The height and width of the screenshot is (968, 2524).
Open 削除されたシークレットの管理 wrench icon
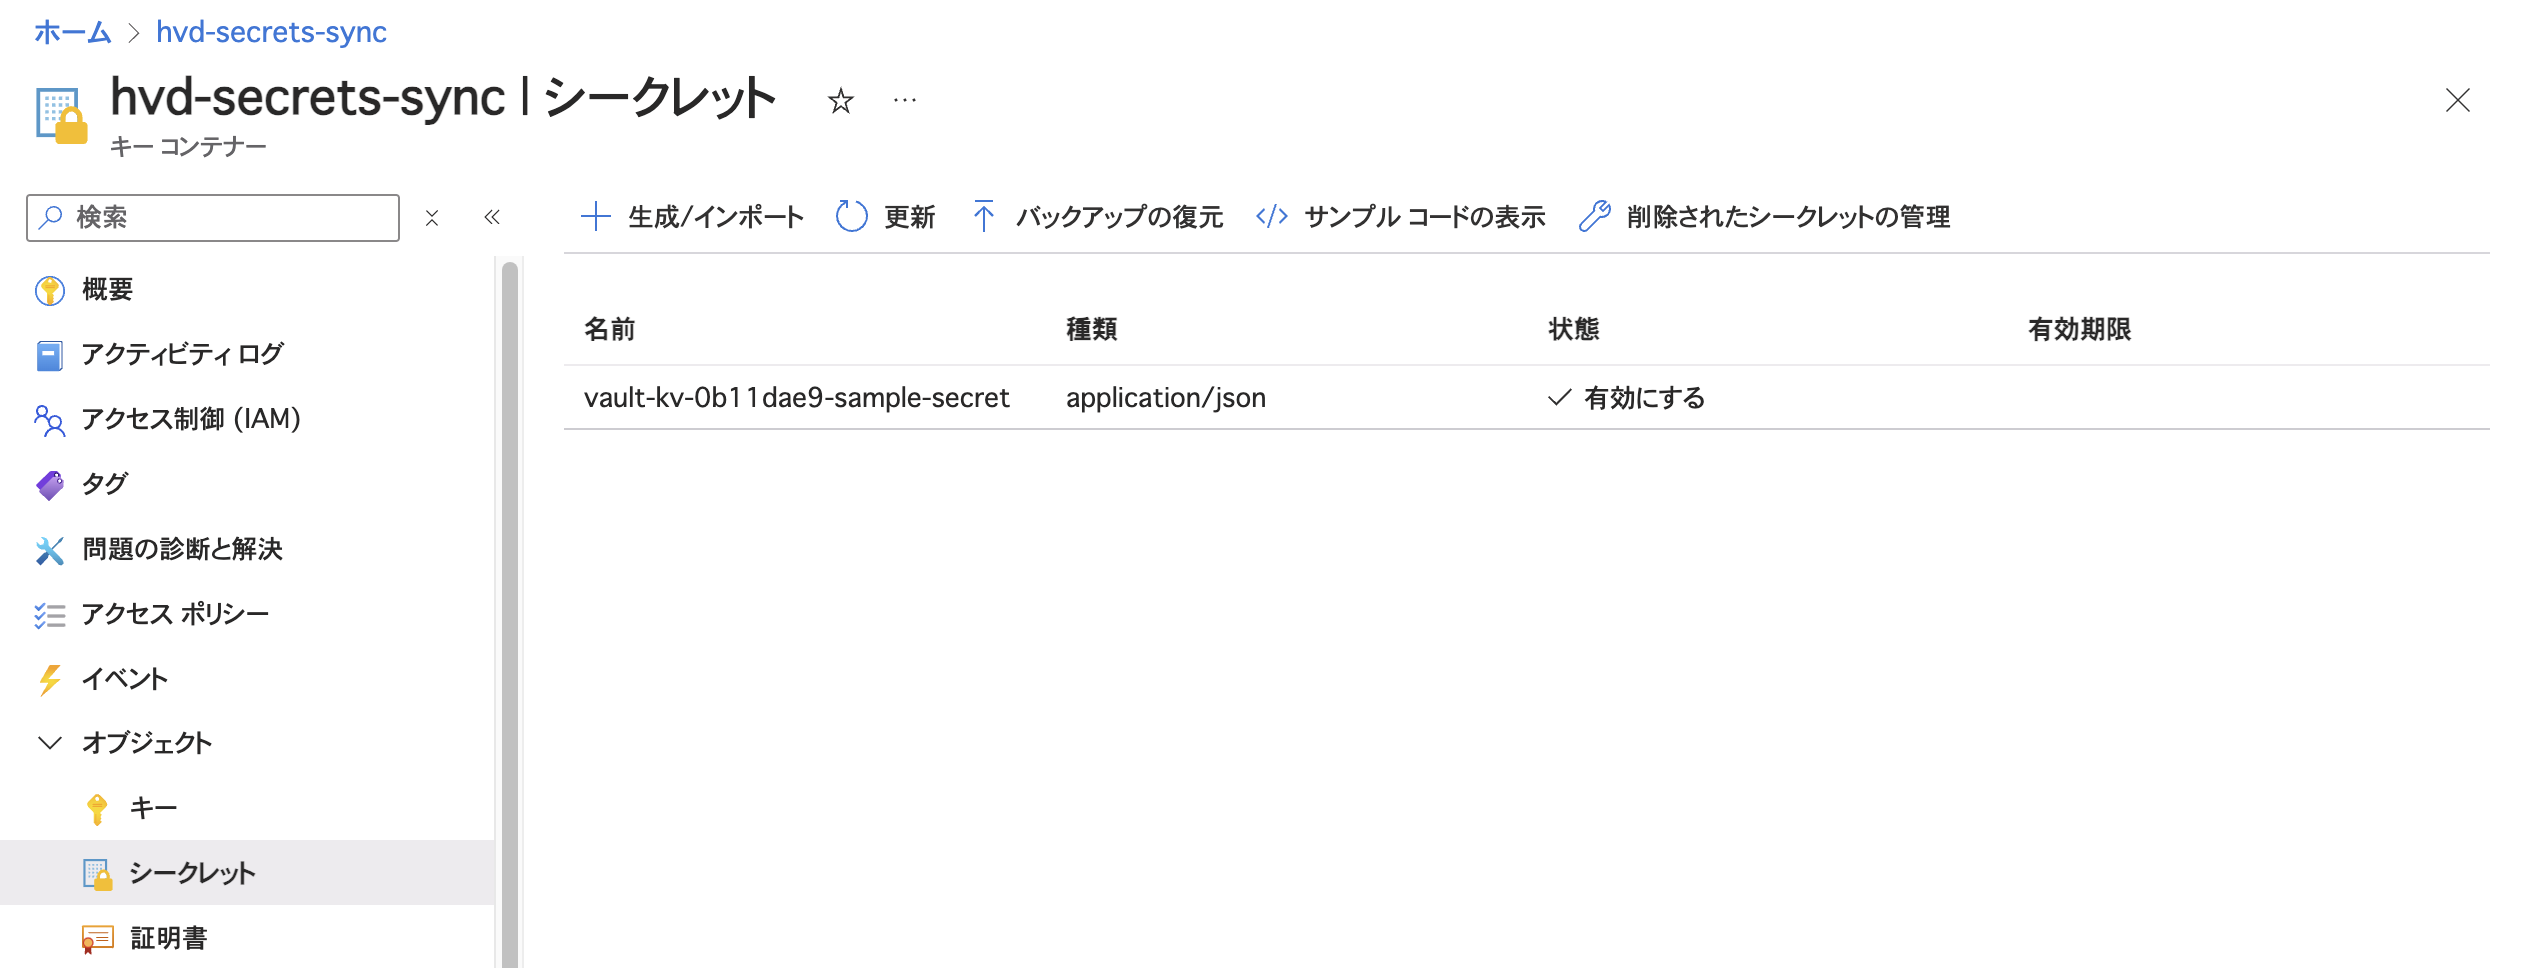tap(1594, 217)
